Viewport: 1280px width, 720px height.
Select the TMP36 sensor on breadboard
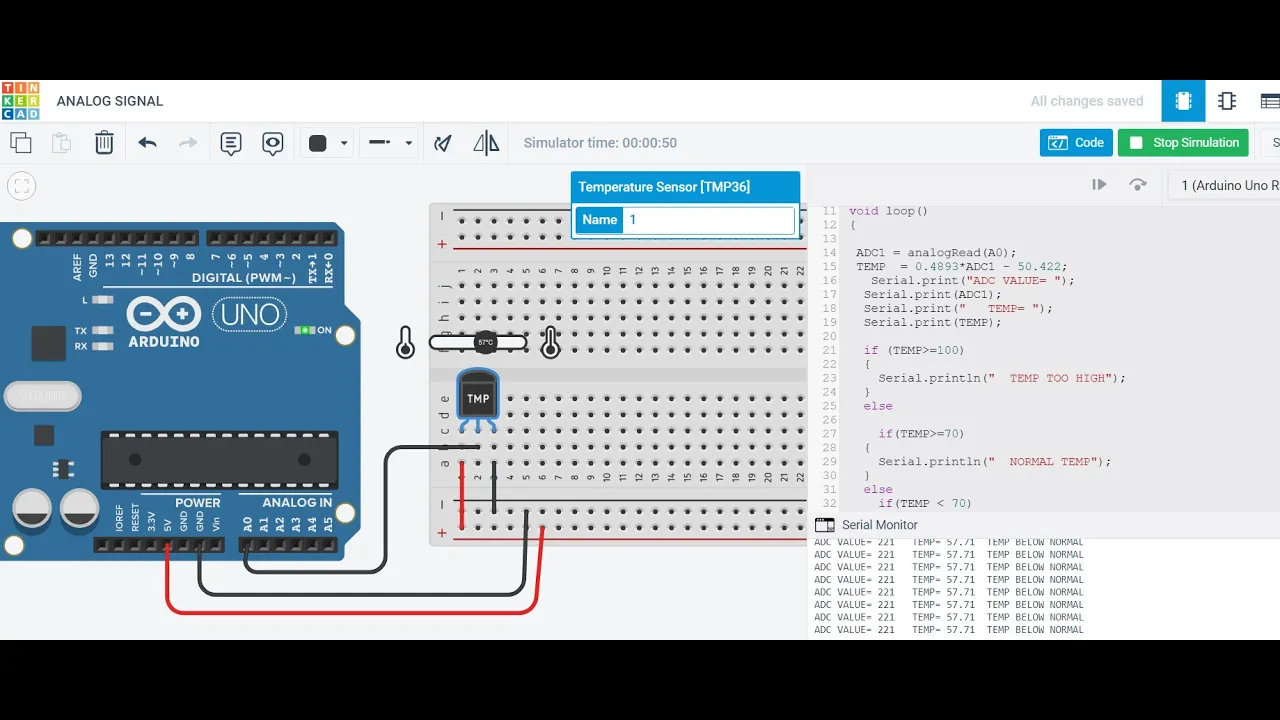[x=478, y=397]
